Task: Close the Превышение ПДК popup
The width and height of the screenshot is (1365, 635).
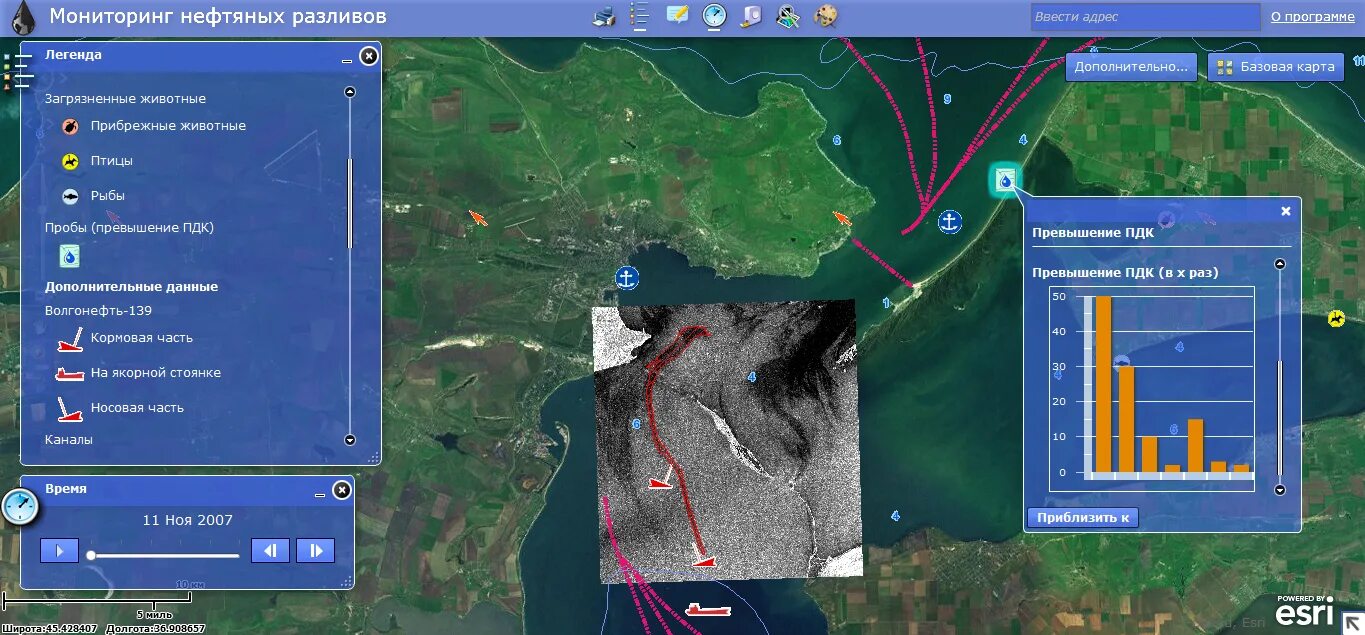Action: click(1286, 211)
